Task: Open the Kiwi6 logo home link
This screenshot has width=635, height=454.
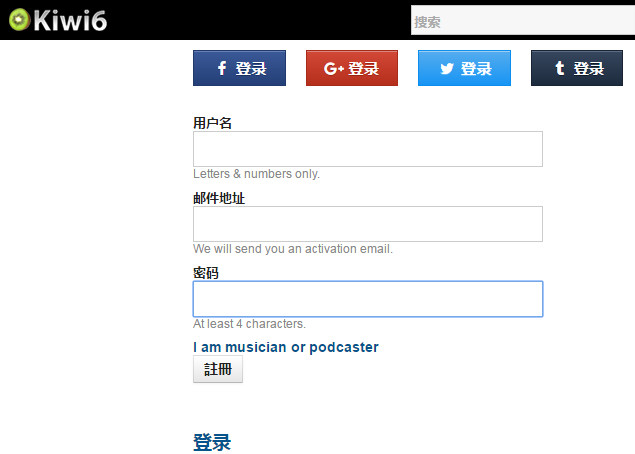Action: tap(58, 20)
